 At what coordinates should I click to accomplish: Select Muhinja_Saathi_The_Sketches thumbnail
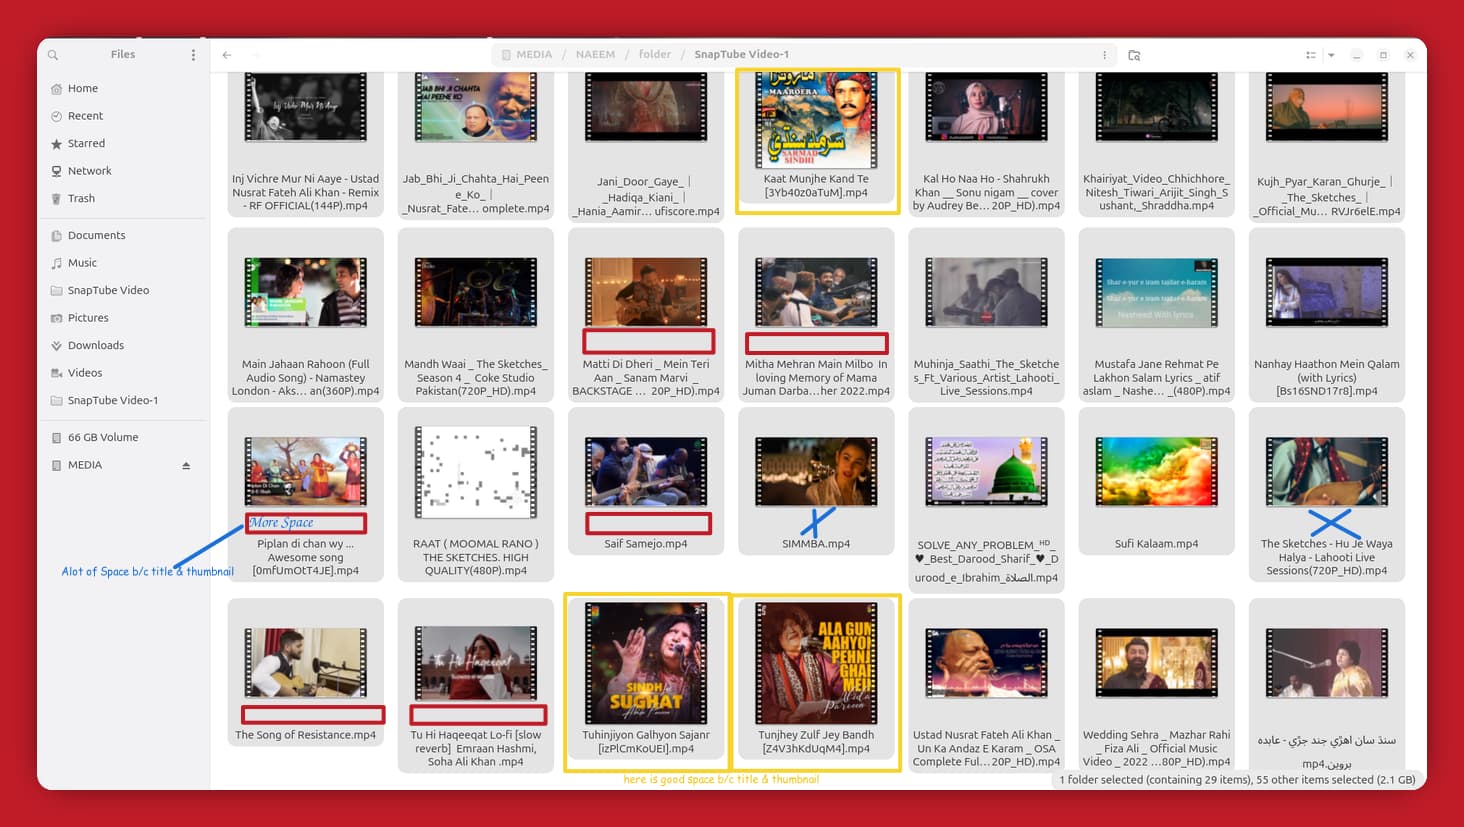pos(986,292)
